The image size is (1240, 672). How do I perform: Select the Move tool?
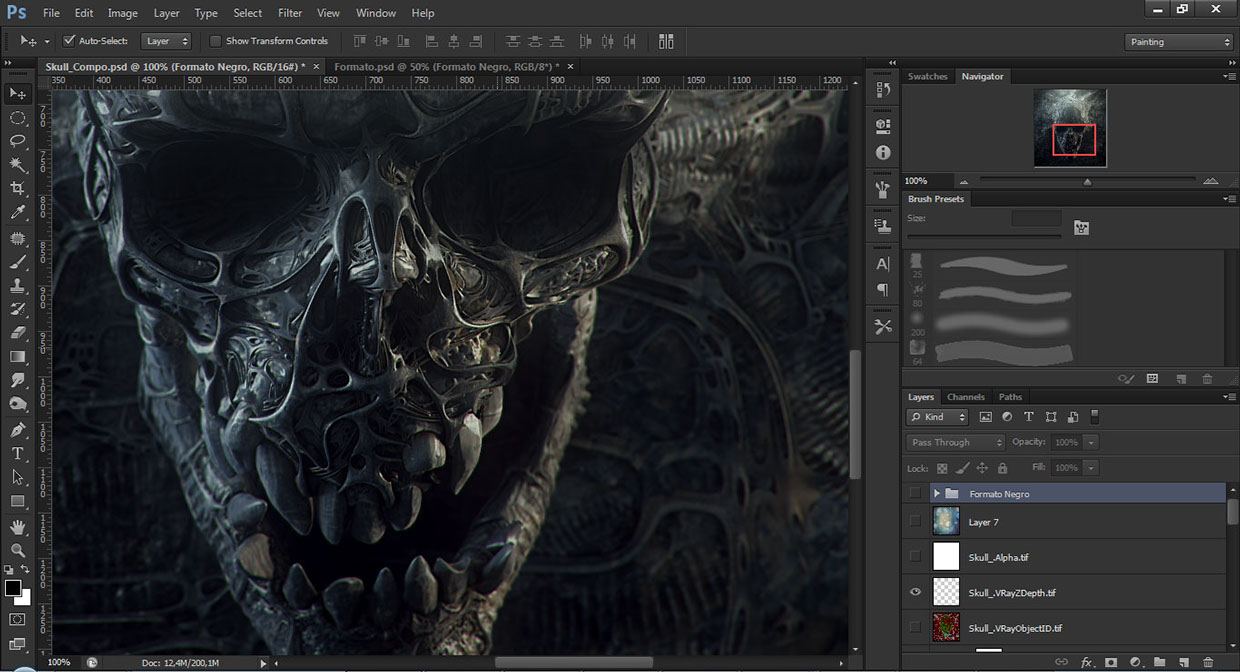(18, 93)
